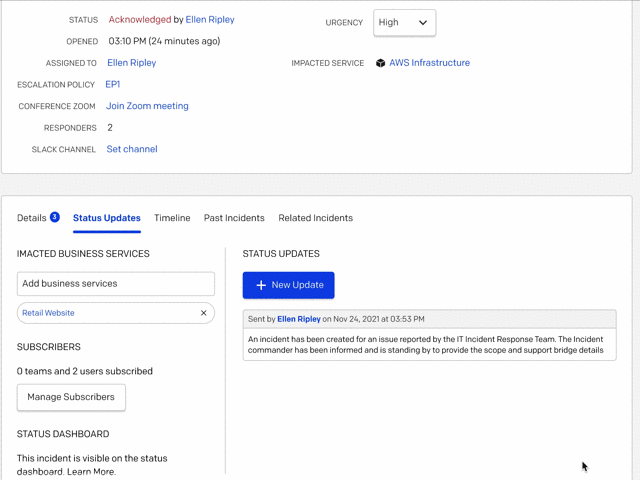Click the plus icon in New Update

(261, 285)
